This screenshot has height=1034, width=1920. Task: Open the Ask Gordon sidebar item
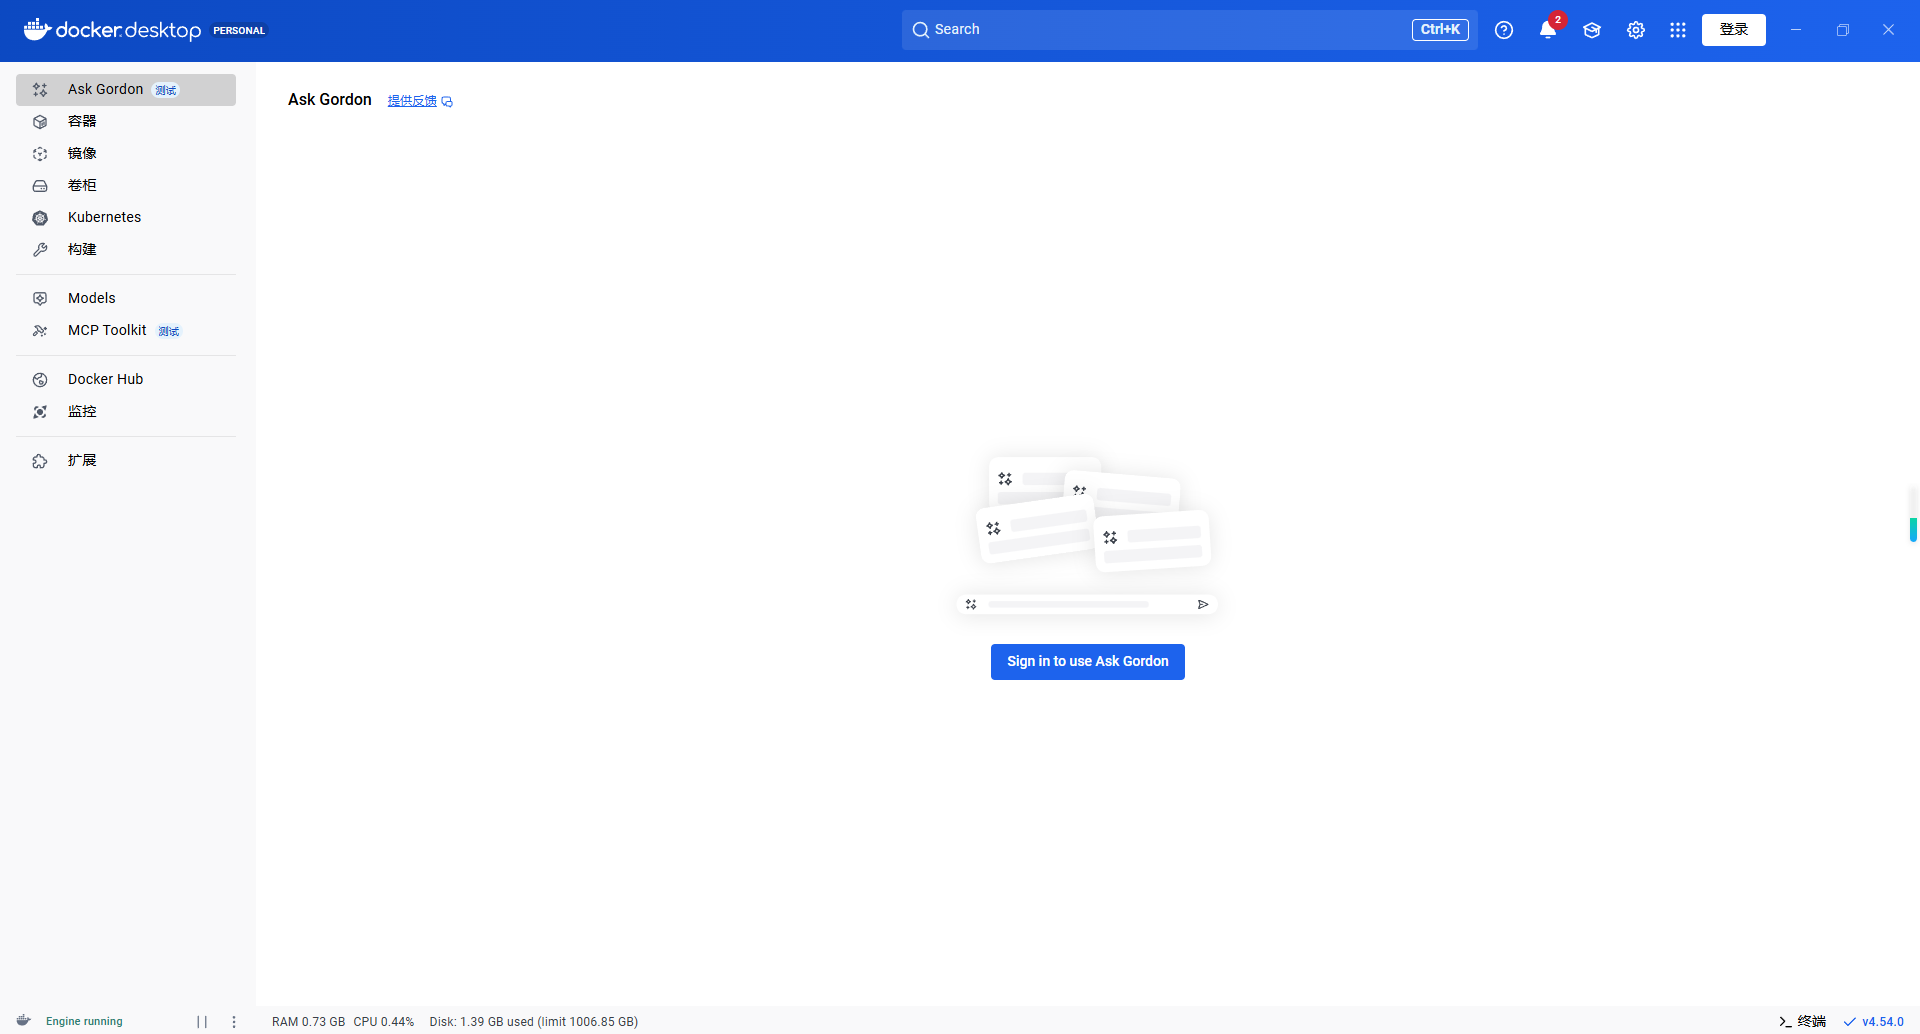126,90
